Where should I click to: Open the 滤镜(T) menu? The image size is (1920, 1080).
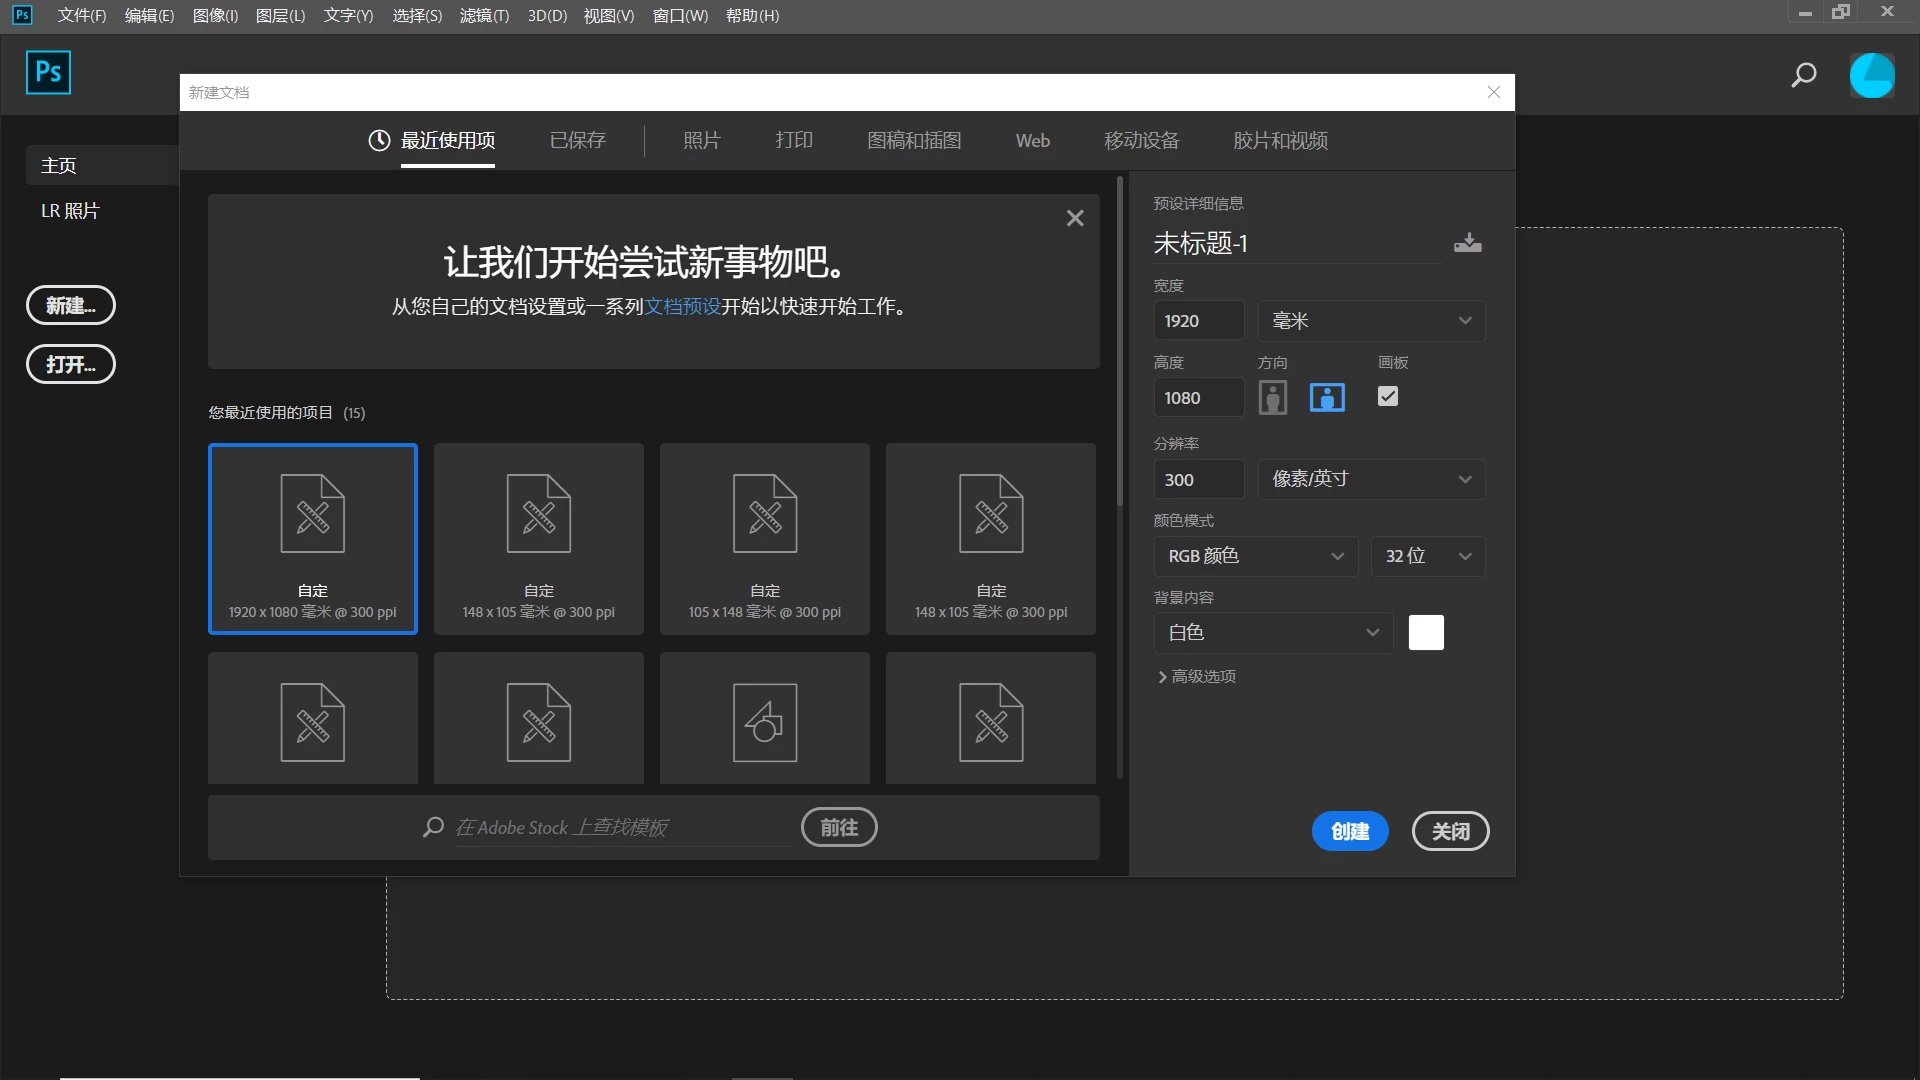click(484, 16)
